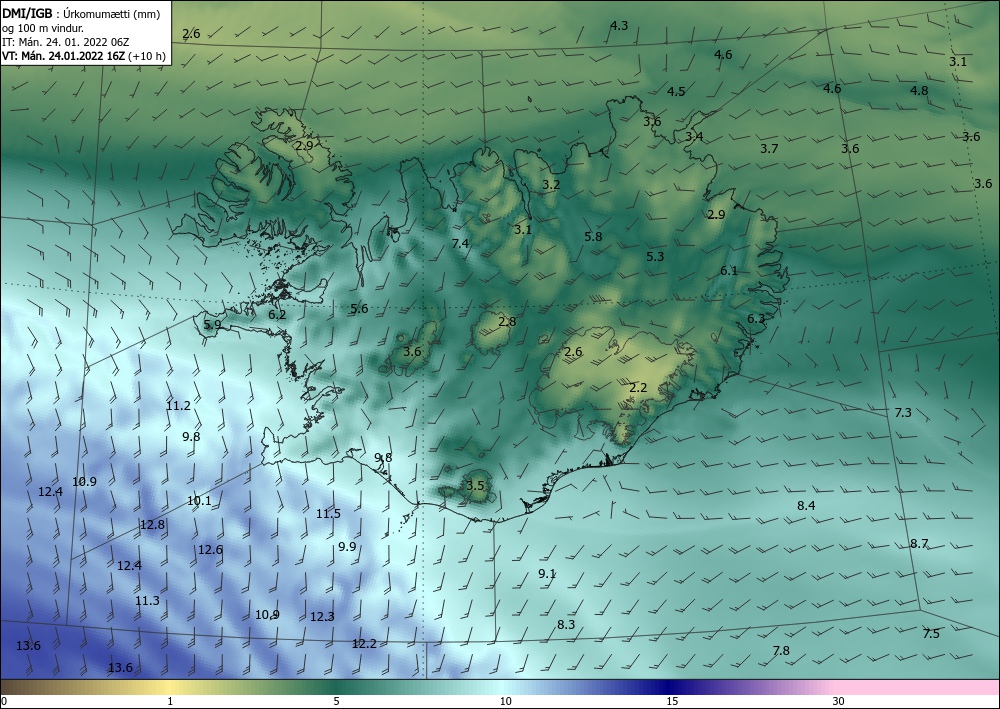Click the 7.5 value label
Viewport: 1000px width, 709px height.
[x=931, y=633]
